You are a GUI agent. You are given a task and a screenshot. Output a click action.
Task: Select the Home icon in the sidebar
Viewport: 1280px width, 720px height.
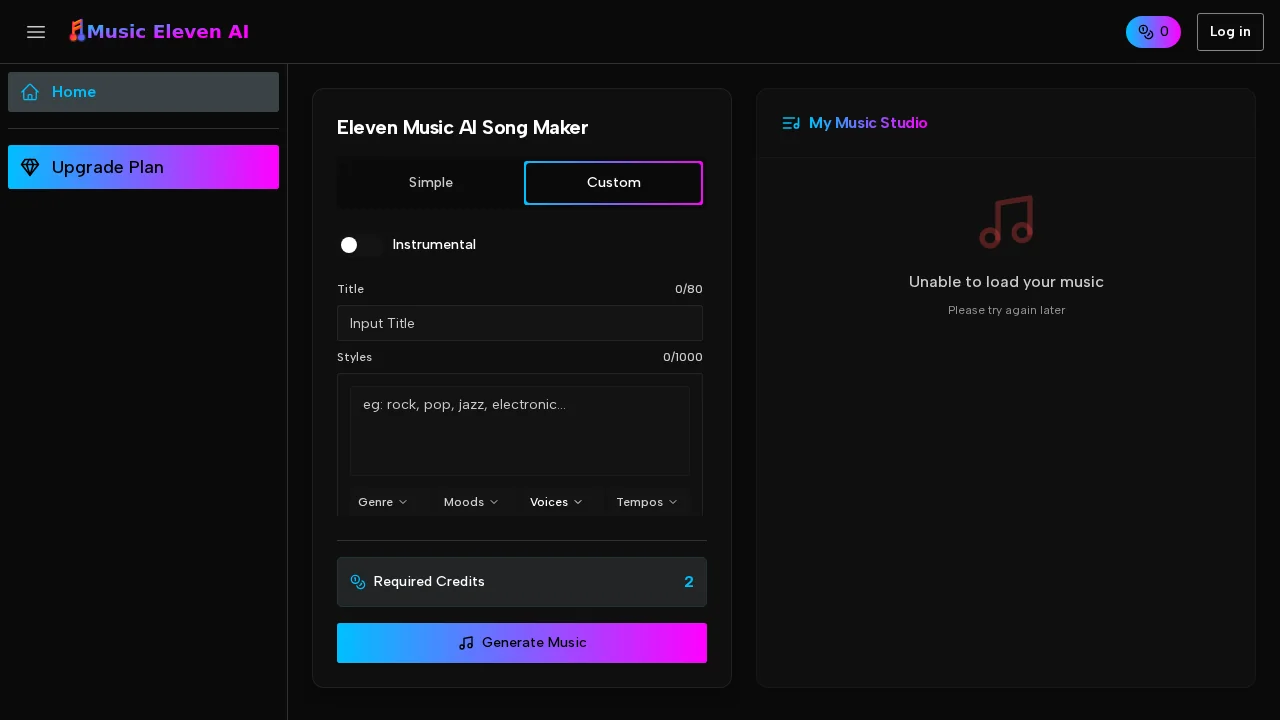(x=30, y=92)
